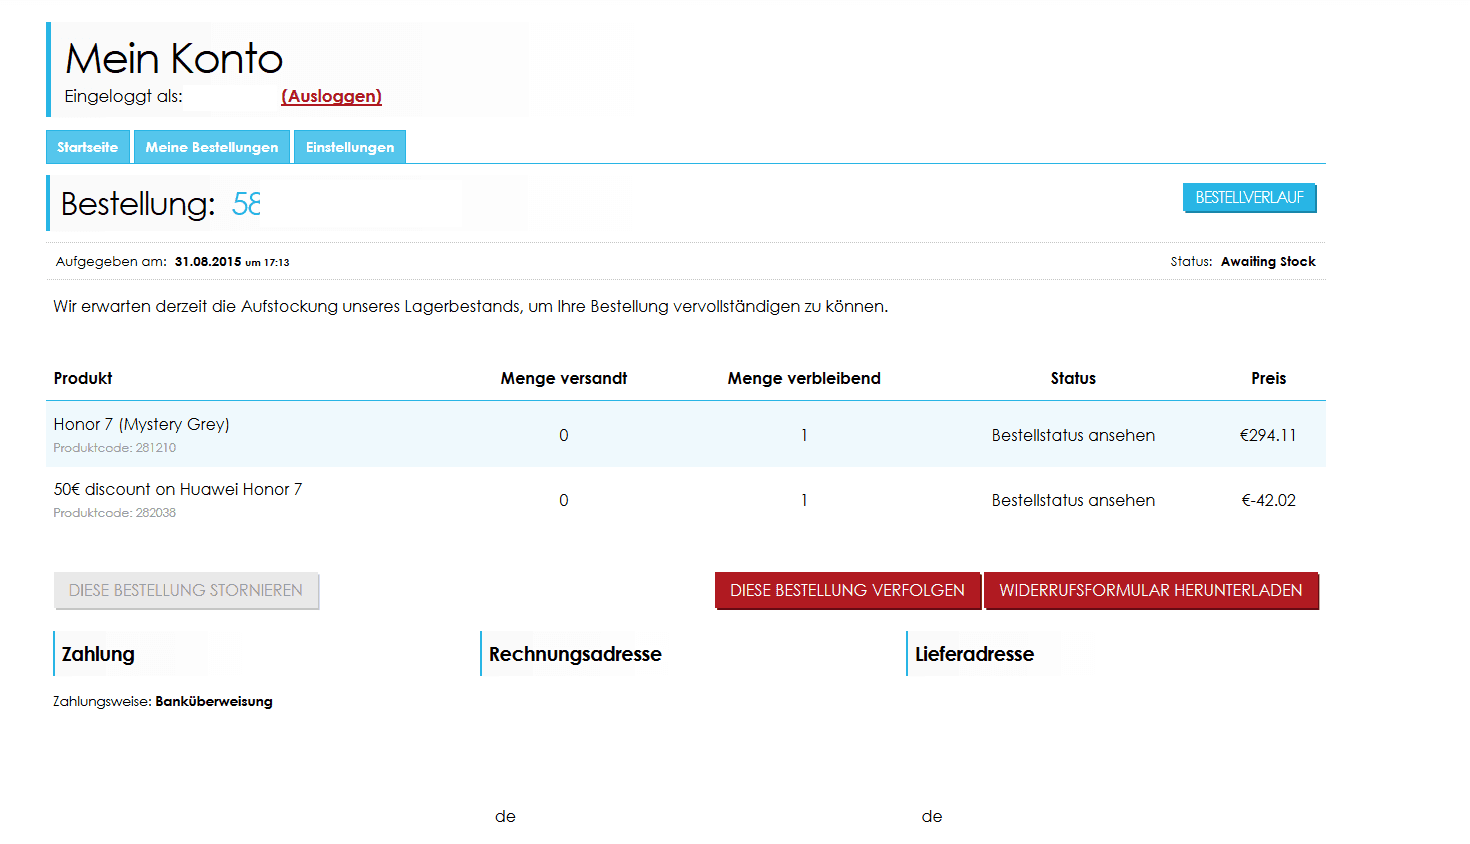Click the Zahlung section heading
Image resolution: width=1470 pixels, height=844 pixels.
click(x=98, y=654)
